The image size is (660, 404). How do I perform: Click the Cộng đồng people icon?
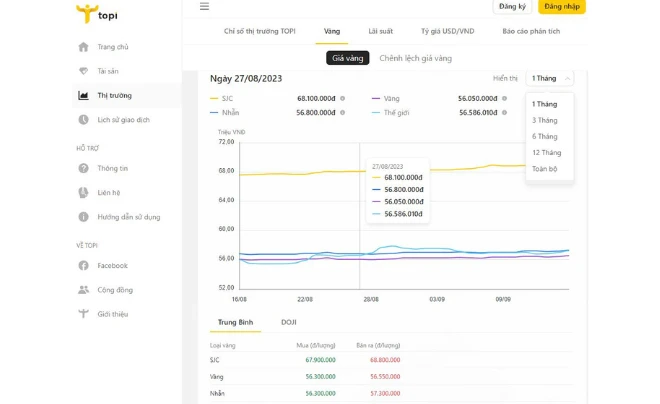point(83,290)
